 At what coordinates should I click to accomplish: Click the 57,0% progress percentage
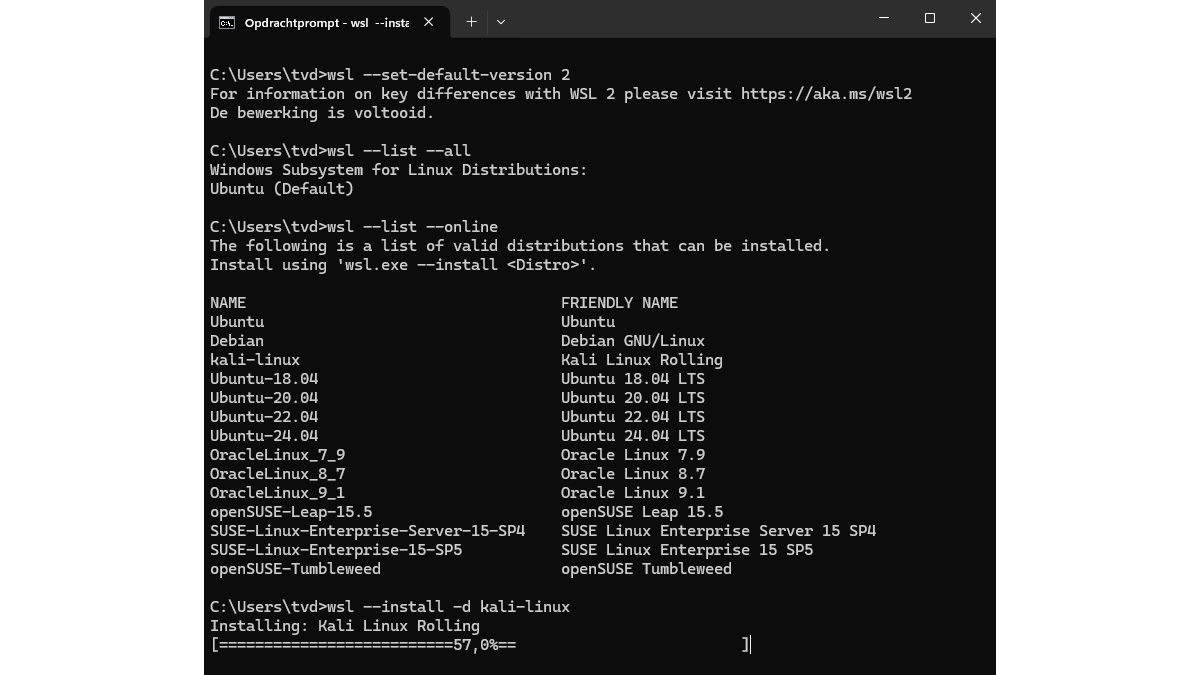tap(475, 645)
